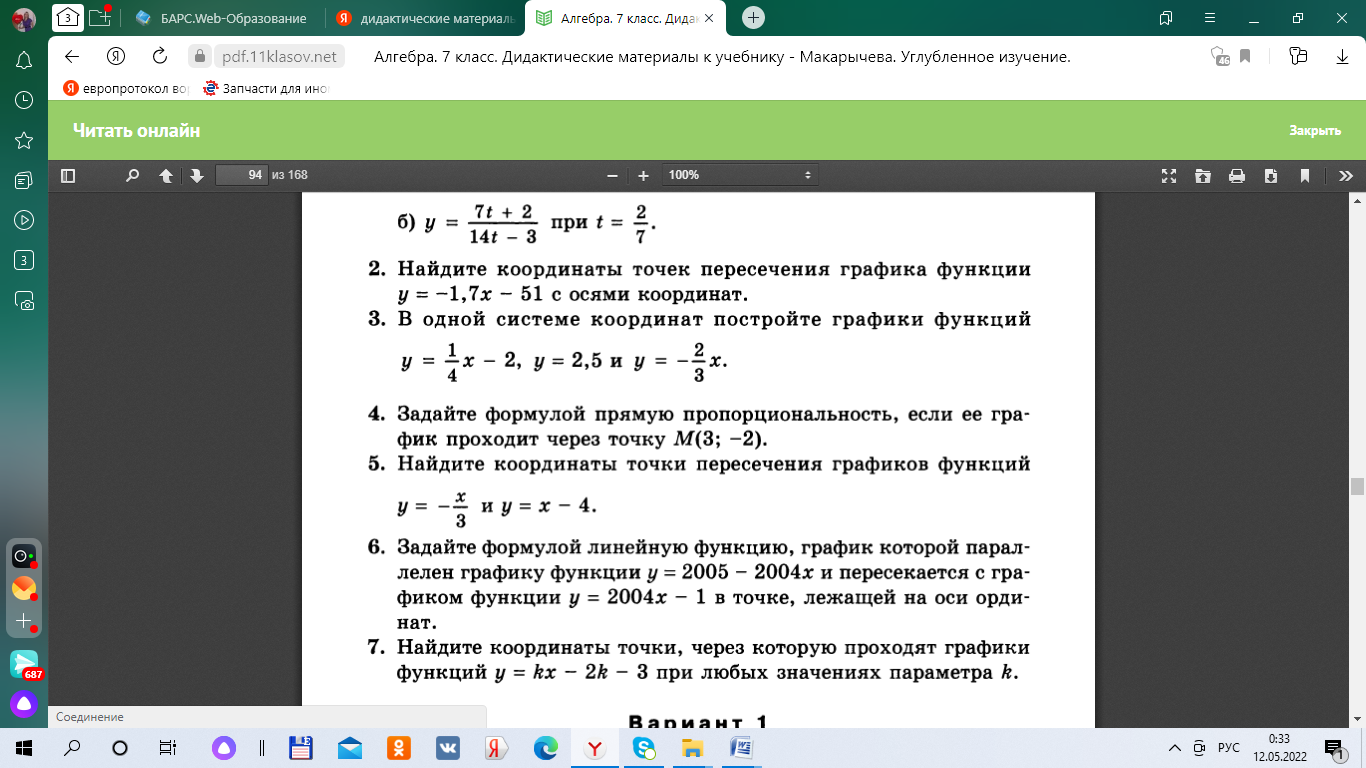Switch to БАРС.Web-Образование tab

pyautogui.click(x=223, y=17)
